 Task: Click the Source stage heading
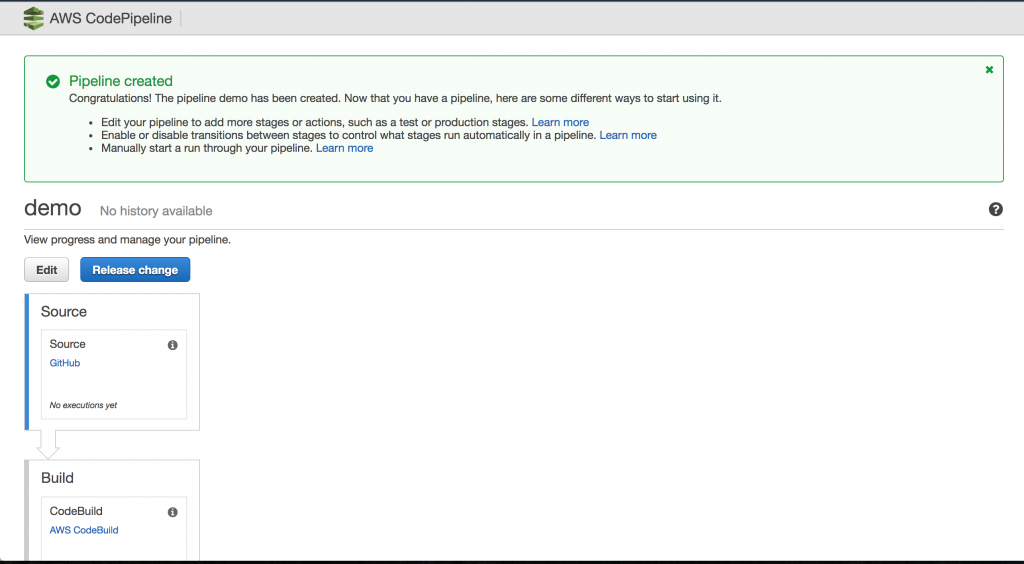point(64,311)
